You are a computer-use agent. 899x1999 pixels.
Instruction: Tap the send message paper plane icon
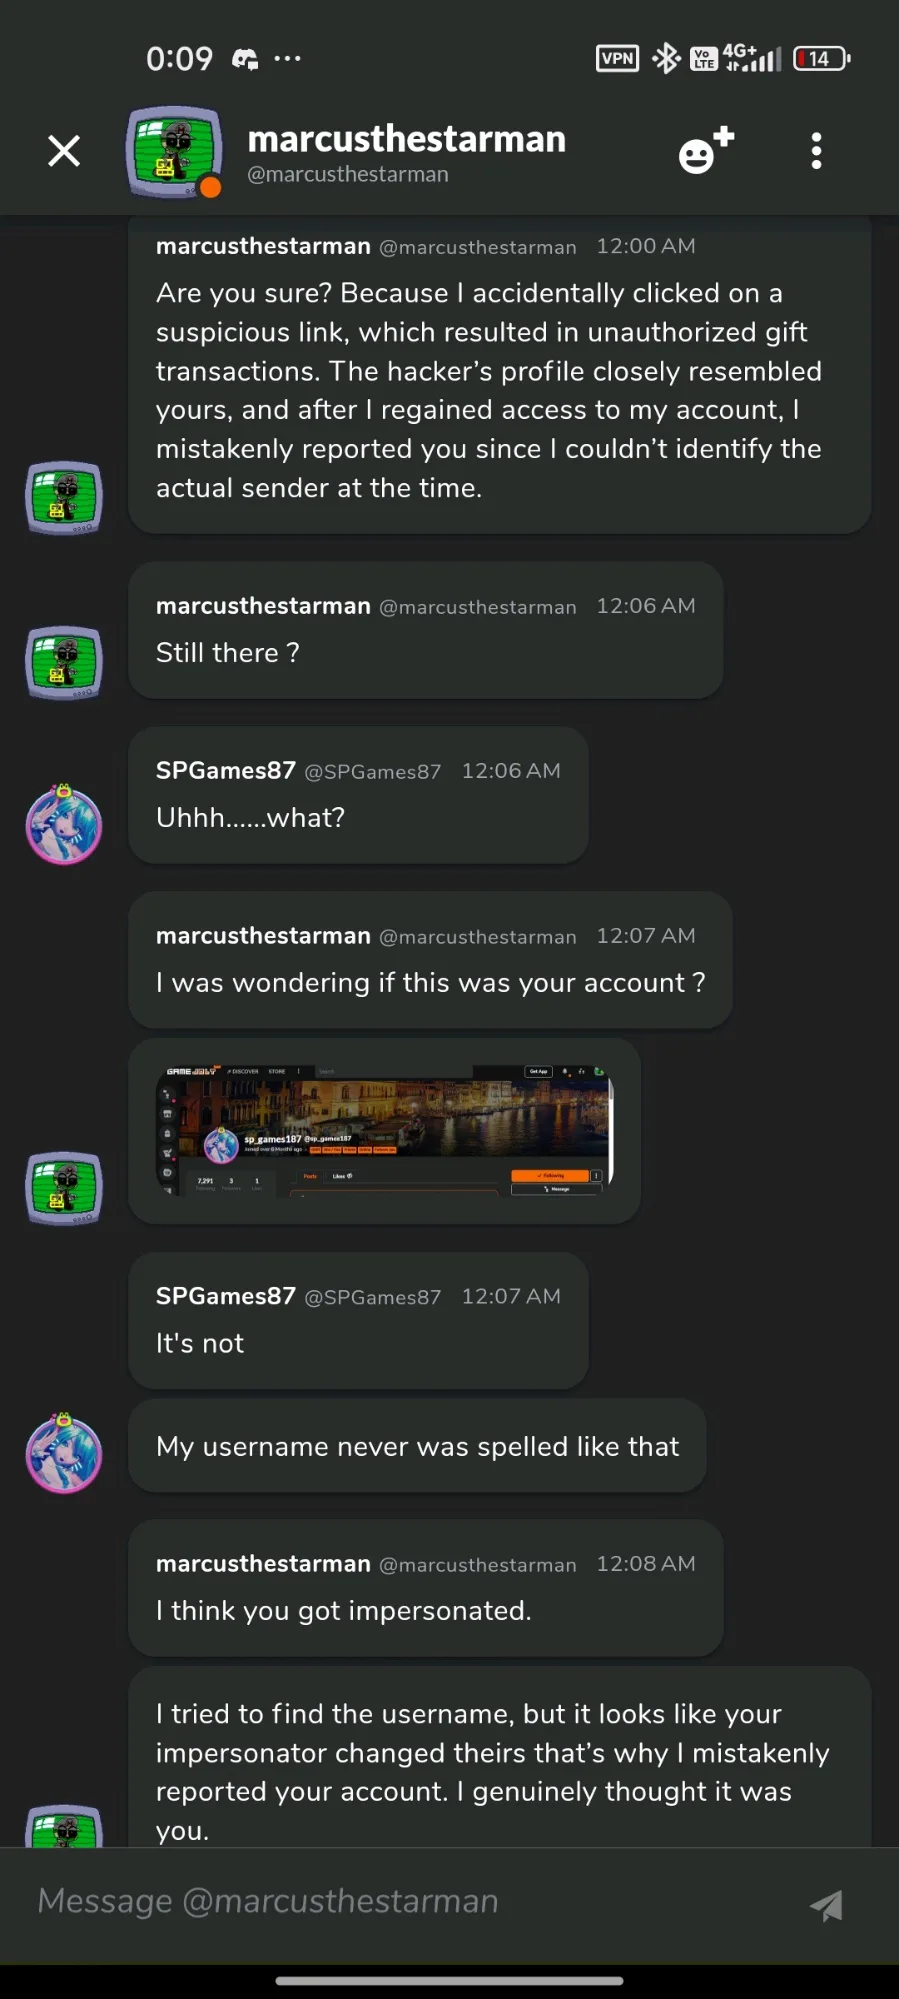tap(826, 1905)
